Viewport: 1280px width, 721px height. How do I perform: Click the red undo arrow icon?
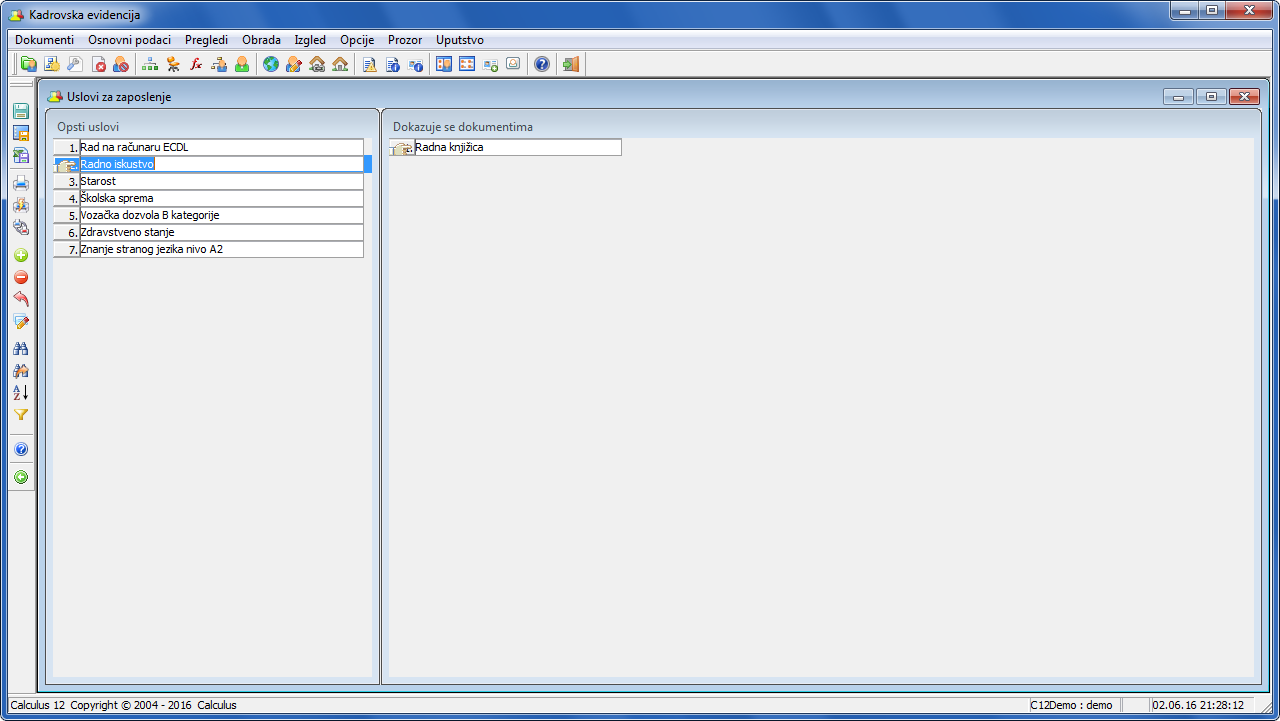(21, 299)
